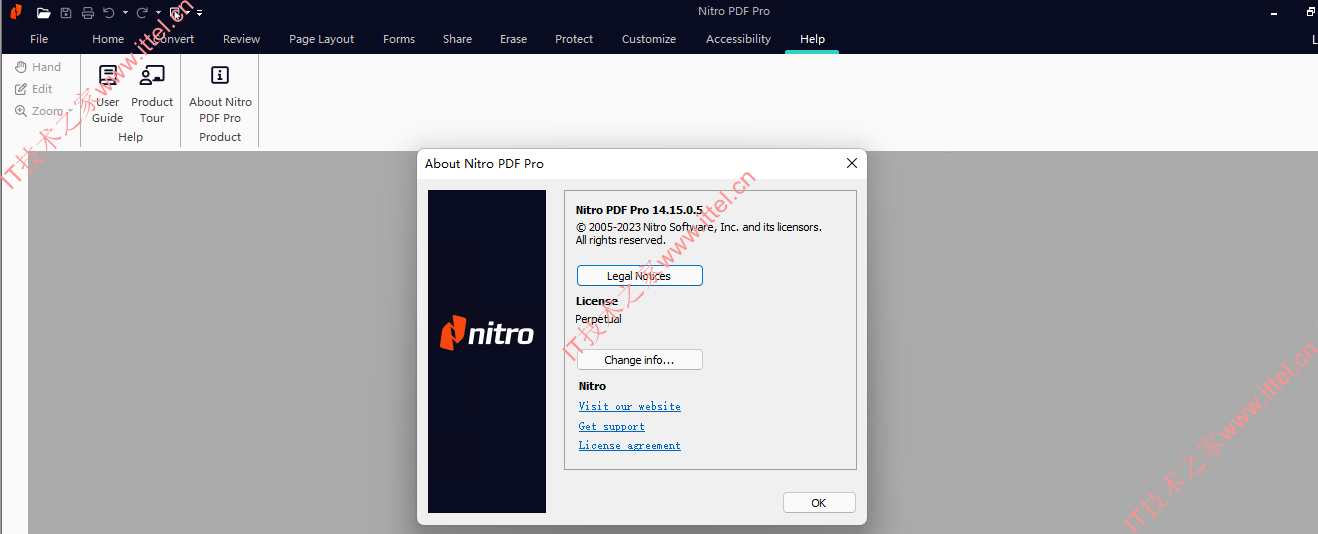
Task: Switch to the Share tab
Action: [457, 39]
